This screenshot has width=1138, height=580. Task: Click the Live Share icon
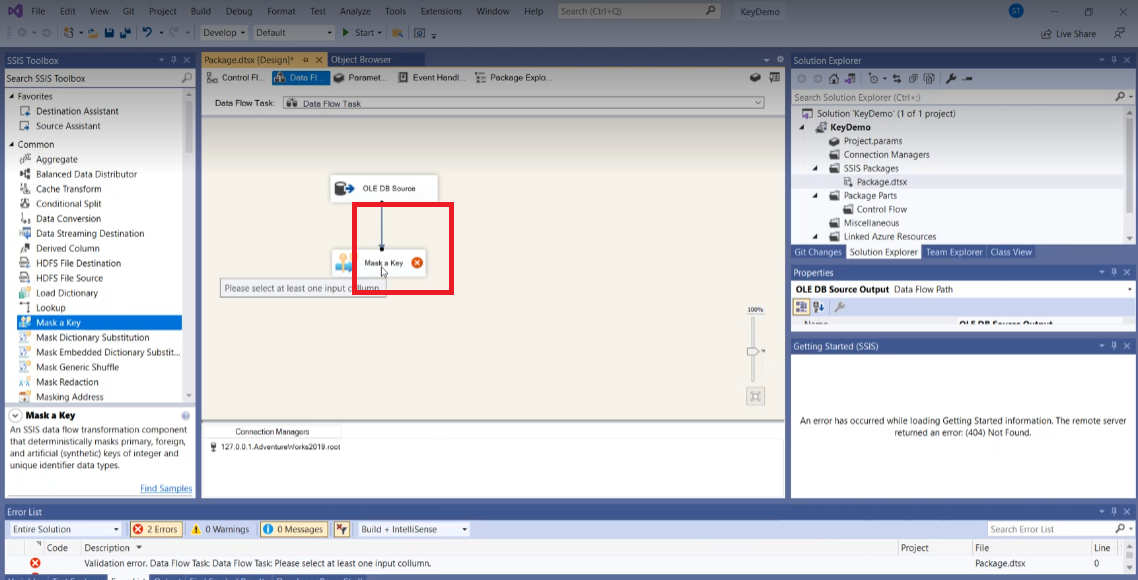tap(1047, 33)
